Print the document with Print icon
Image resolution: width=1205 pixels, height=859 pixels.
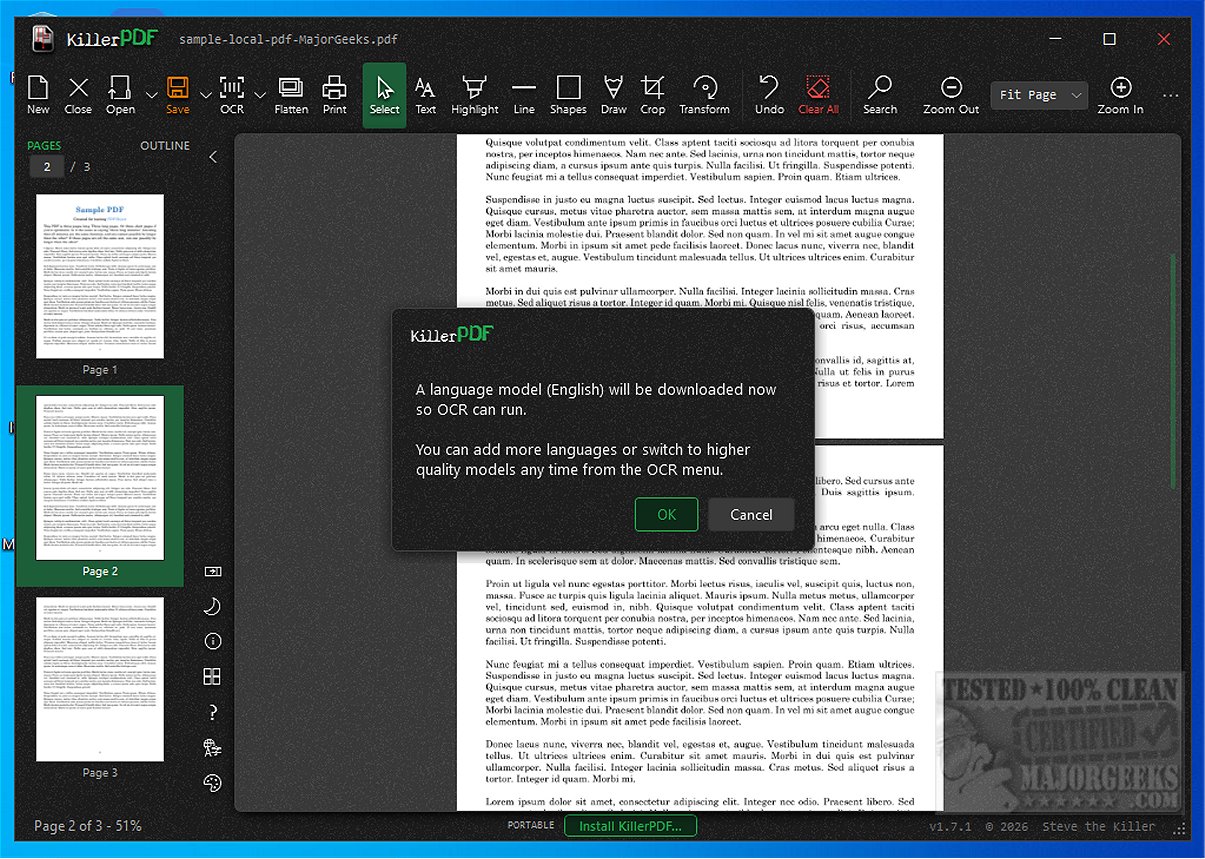pyautogui.click(x=335, y=95)
